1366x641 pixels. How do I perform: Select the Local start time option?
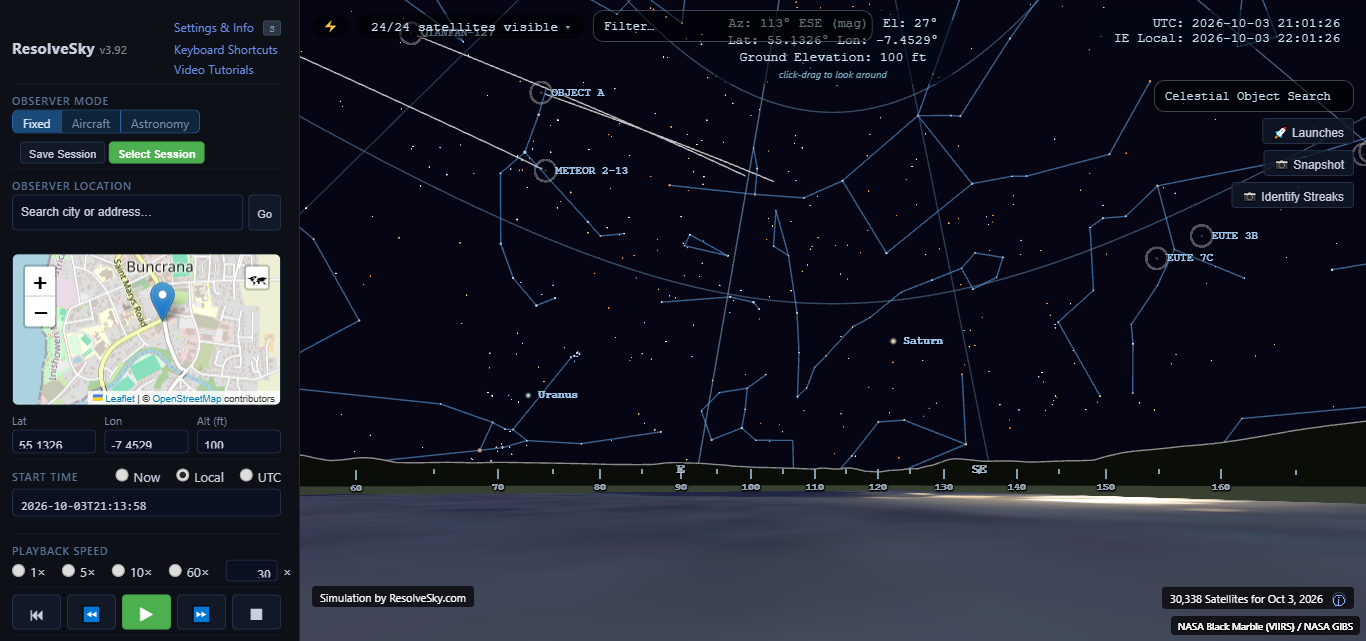coord(183,476)
